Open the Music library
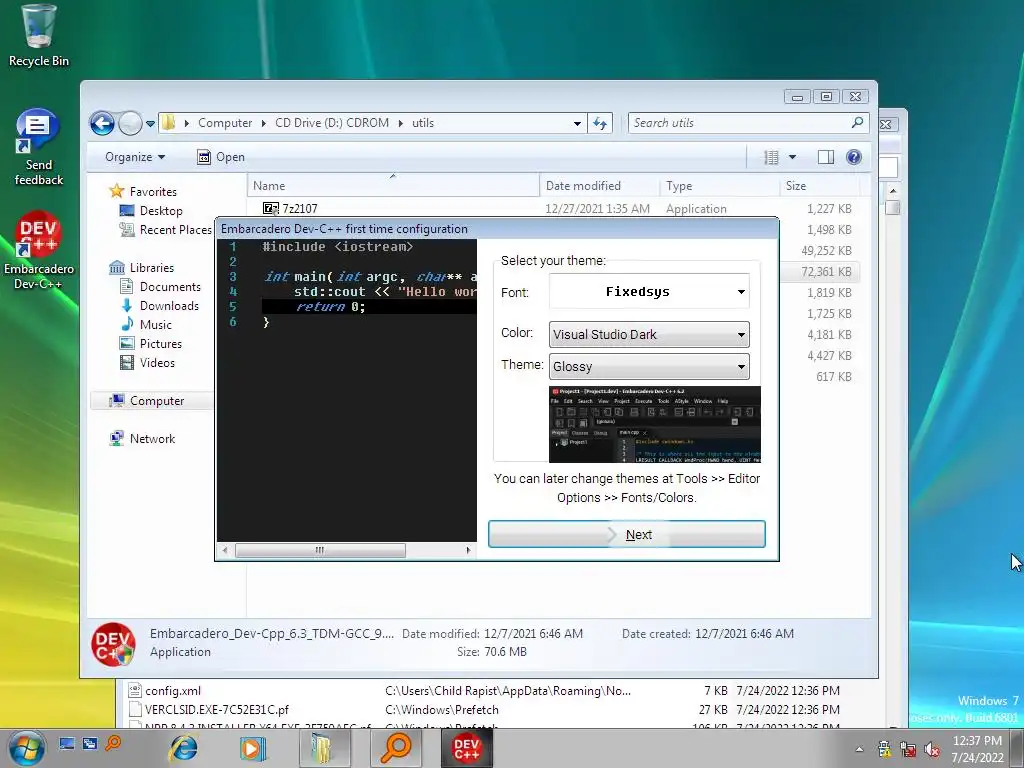The image size is (1024, 768). (155, 324)
